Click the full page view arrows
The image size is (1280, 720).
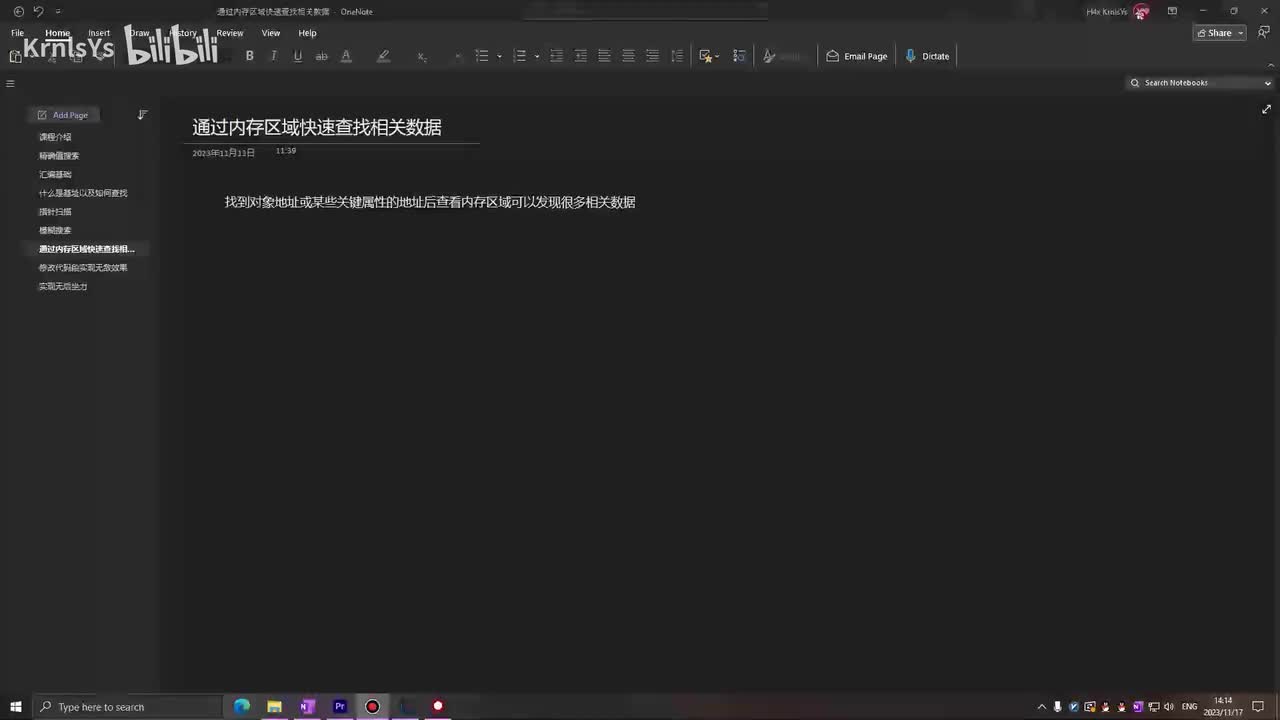[1266, 109]
